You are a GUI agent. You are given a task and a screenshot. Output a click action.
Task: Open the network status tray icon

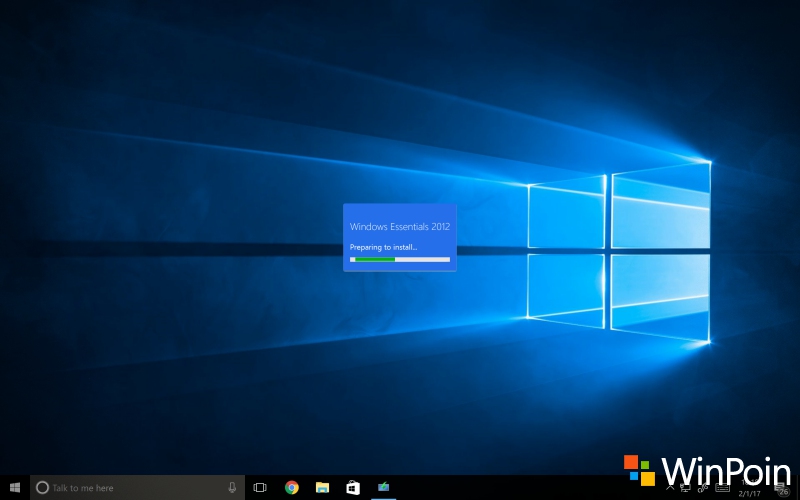(x=685, y=488)
